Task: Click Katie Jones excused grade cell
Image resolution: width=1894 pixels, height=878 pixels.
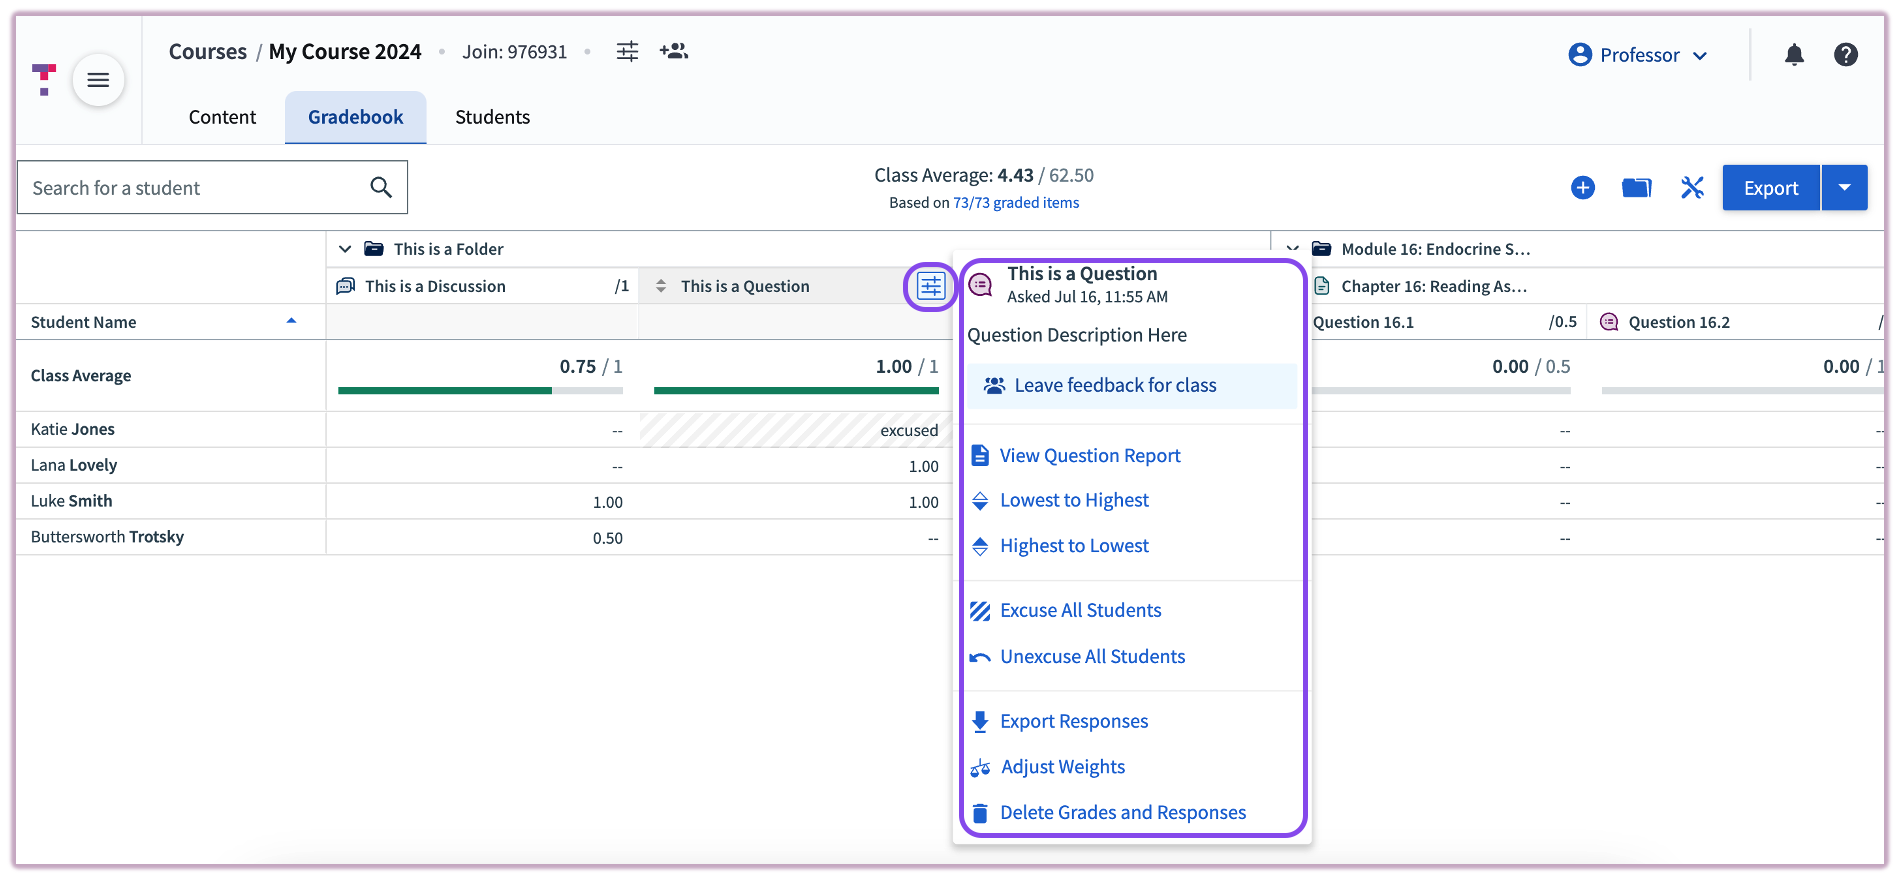Action: pyautogui.click(x=796, y=430)
